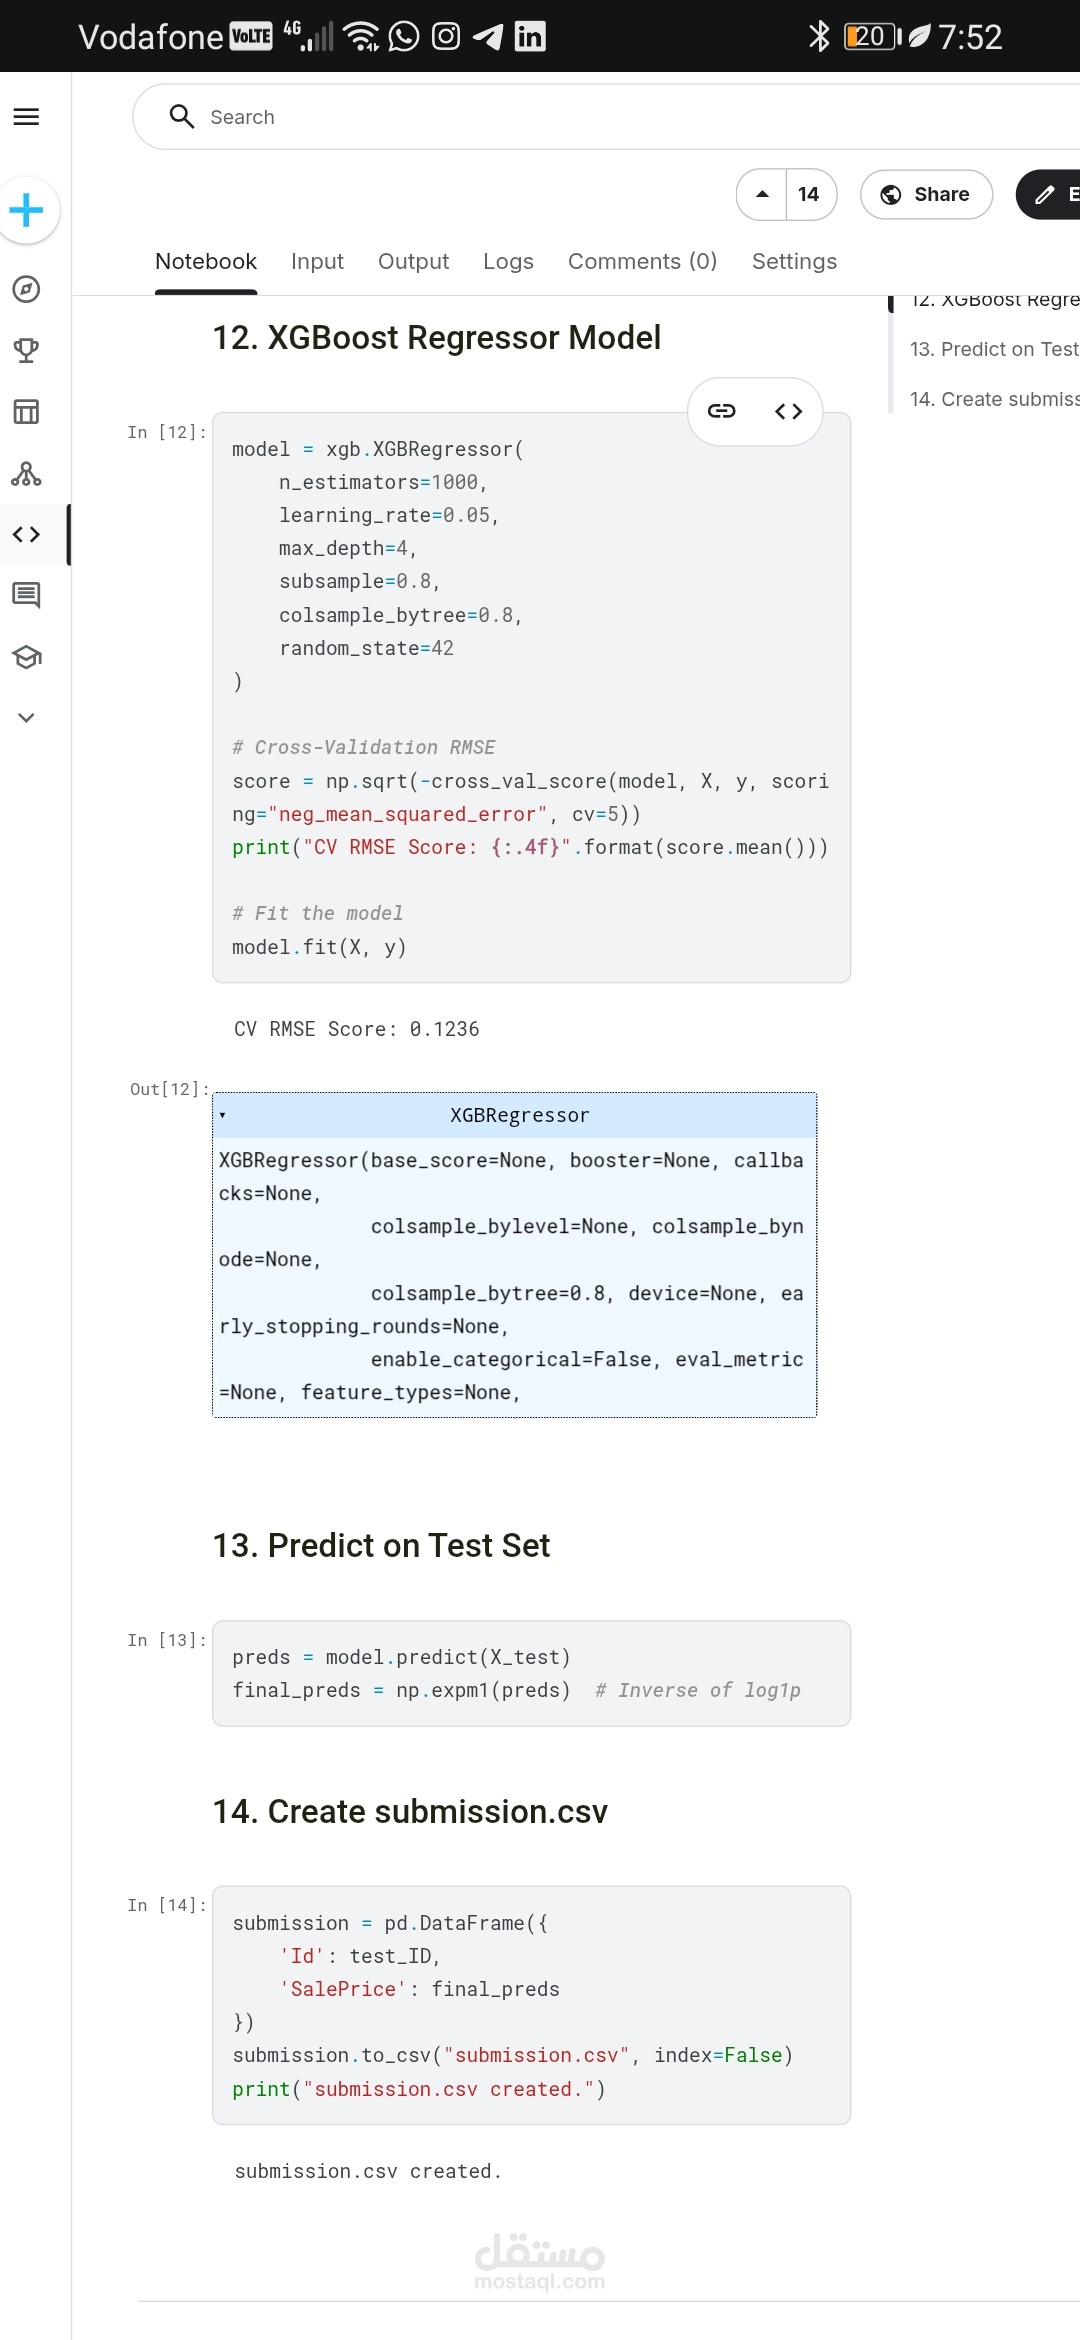Viewport: 1080px width, 2340px height.
Task: Jump to 12. XGBoost Regressor outline link
Action: 994,300
